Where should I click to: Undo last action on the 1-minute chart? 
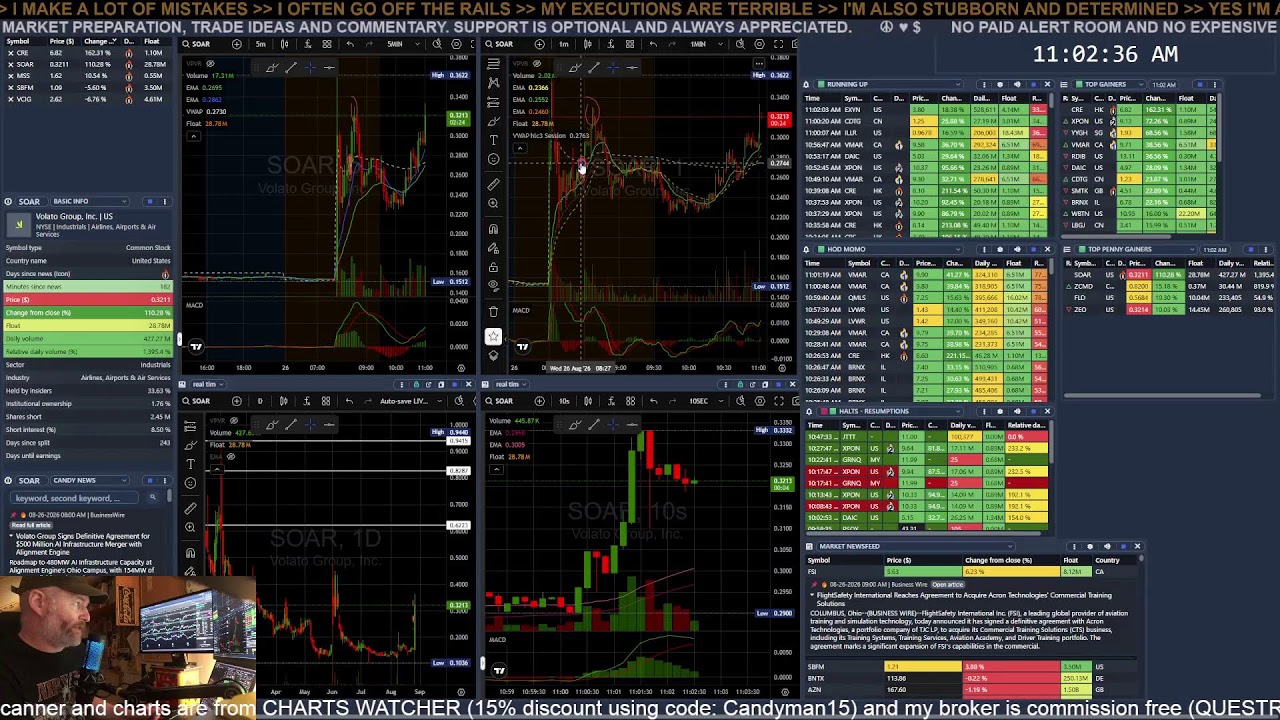coord(653,44)
